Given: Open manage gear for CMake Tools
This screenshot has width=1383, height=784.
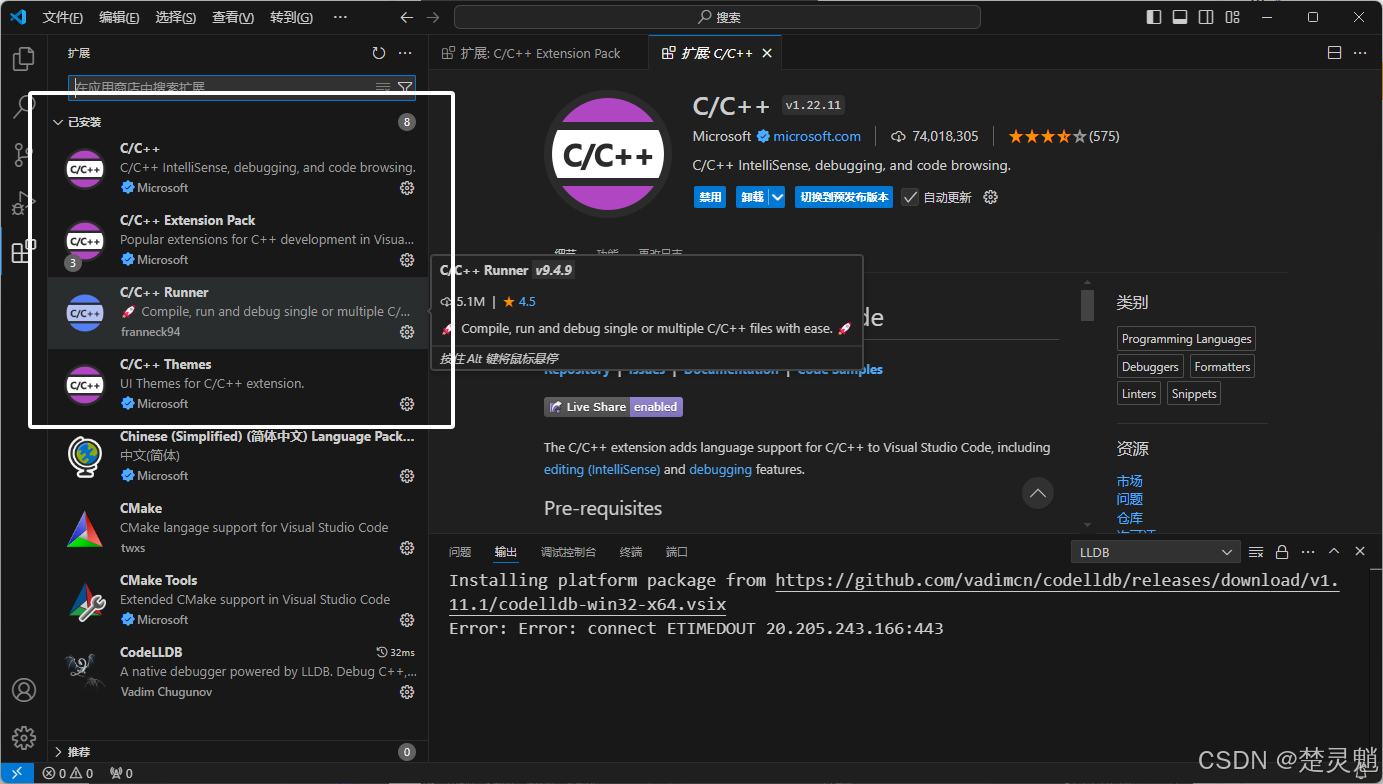Looking at the screenshot, I should pyautogui.click(x=407, y=620).
